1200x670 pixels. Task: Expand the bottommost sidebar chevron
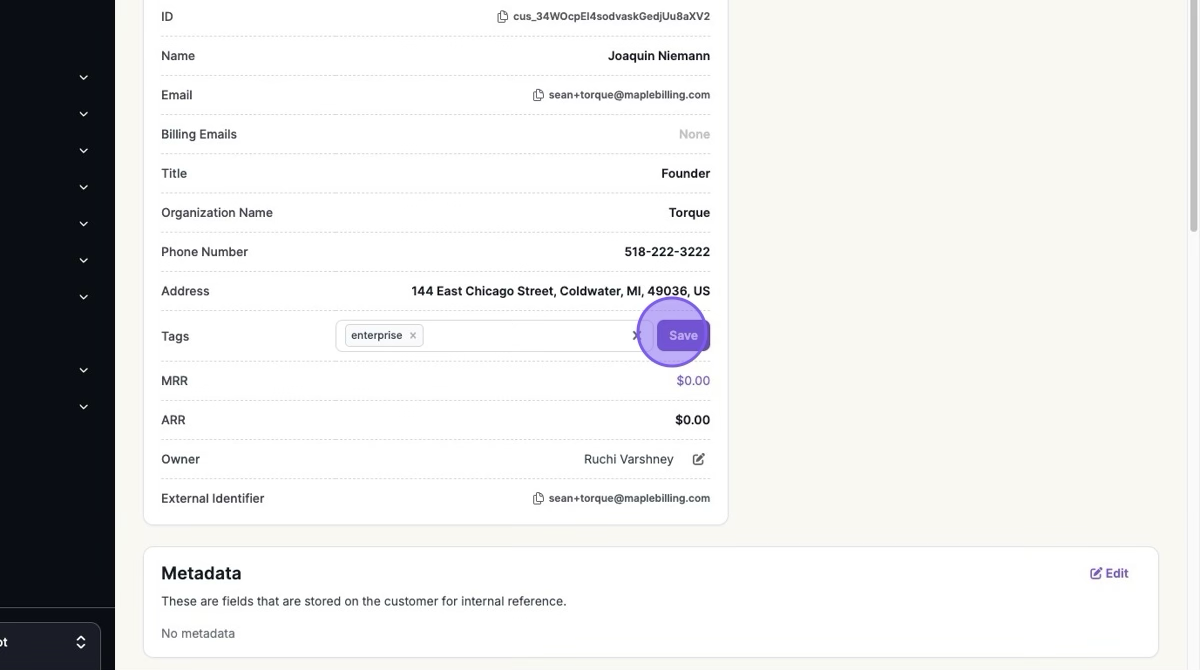(84, 407)
